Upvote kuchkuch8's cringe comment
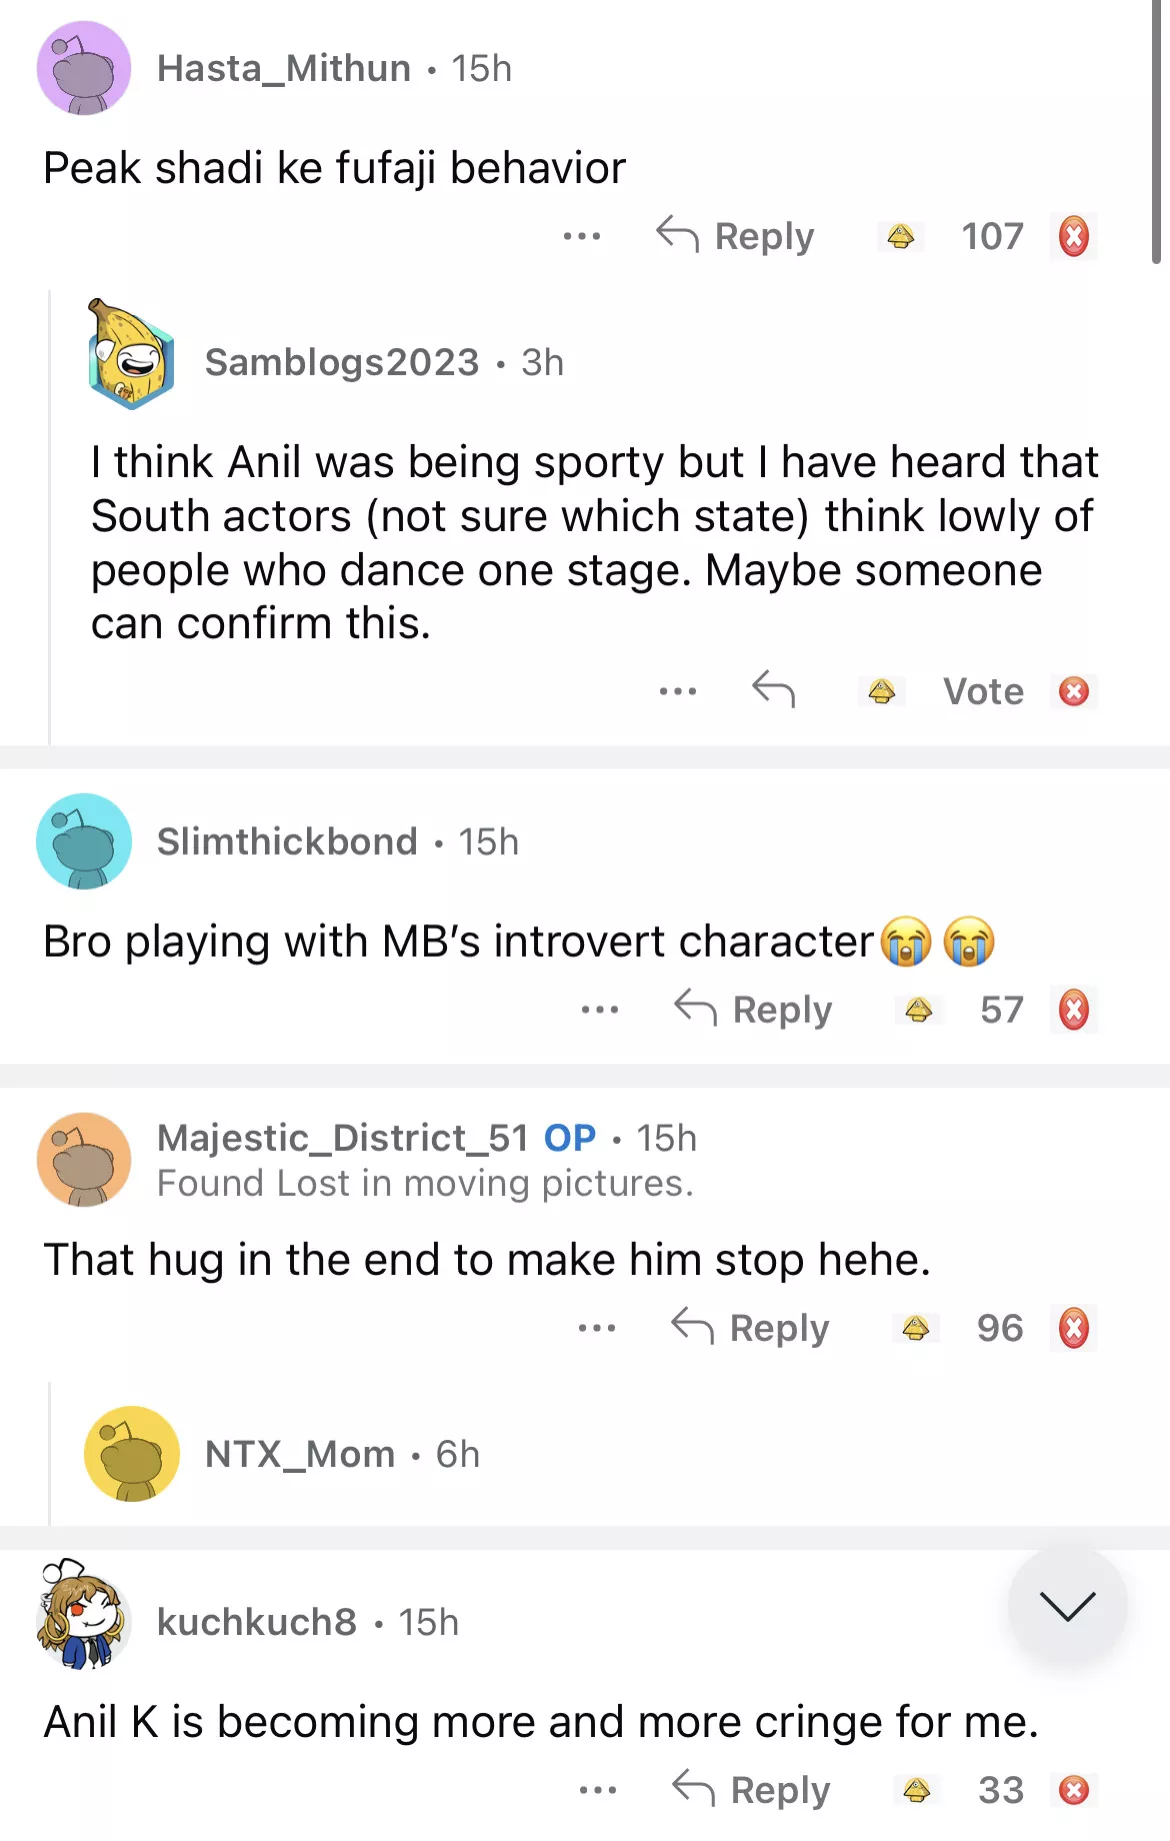The image size is (1170, 1841). 916,1790
